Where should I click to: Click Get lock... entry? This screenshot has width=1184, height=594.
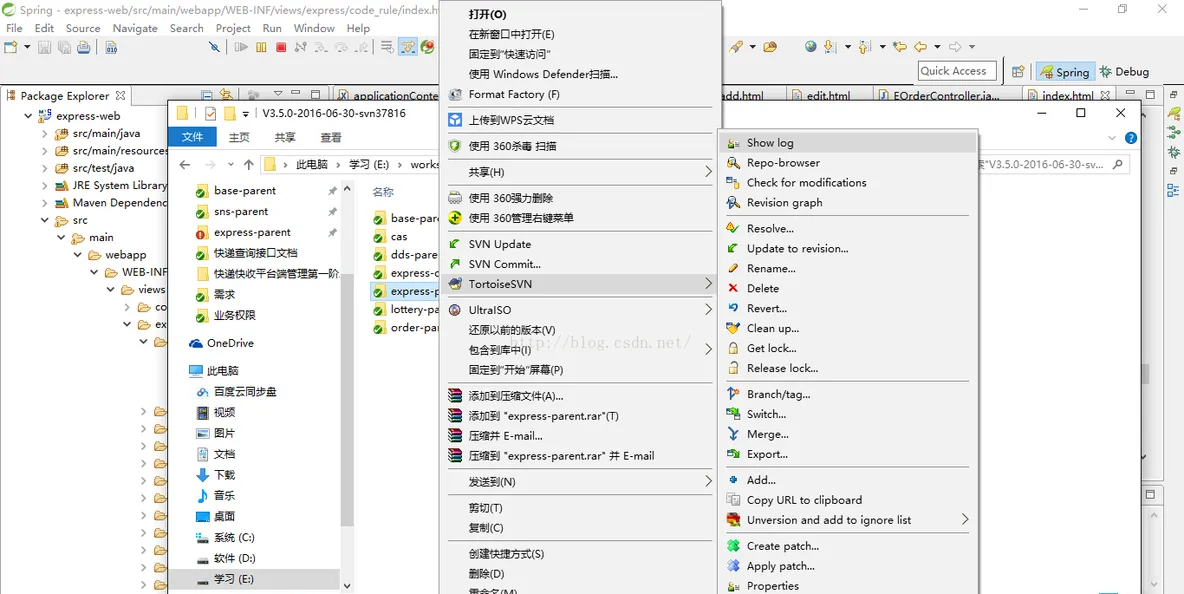coord(847,348)
